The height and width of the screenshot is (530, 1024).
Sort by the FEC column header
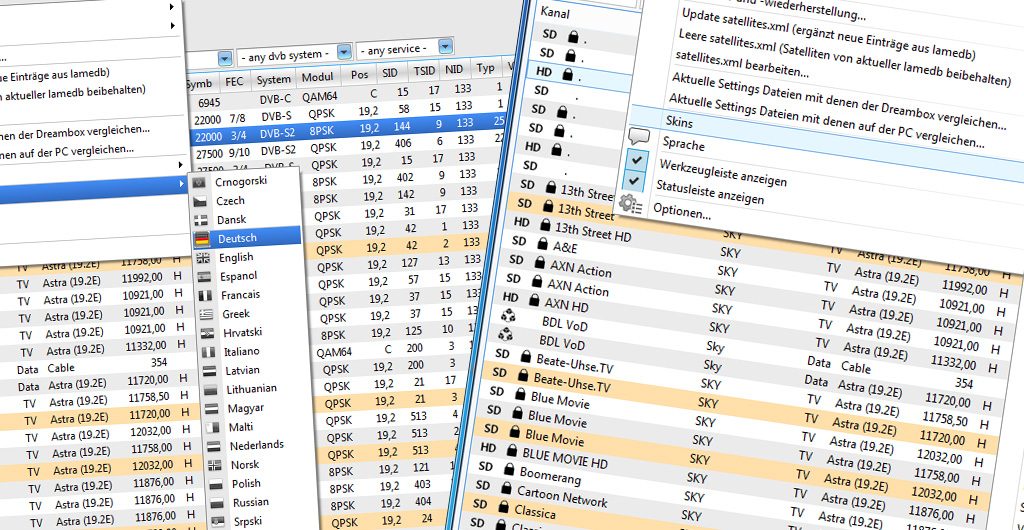click(x=234, y=82)
